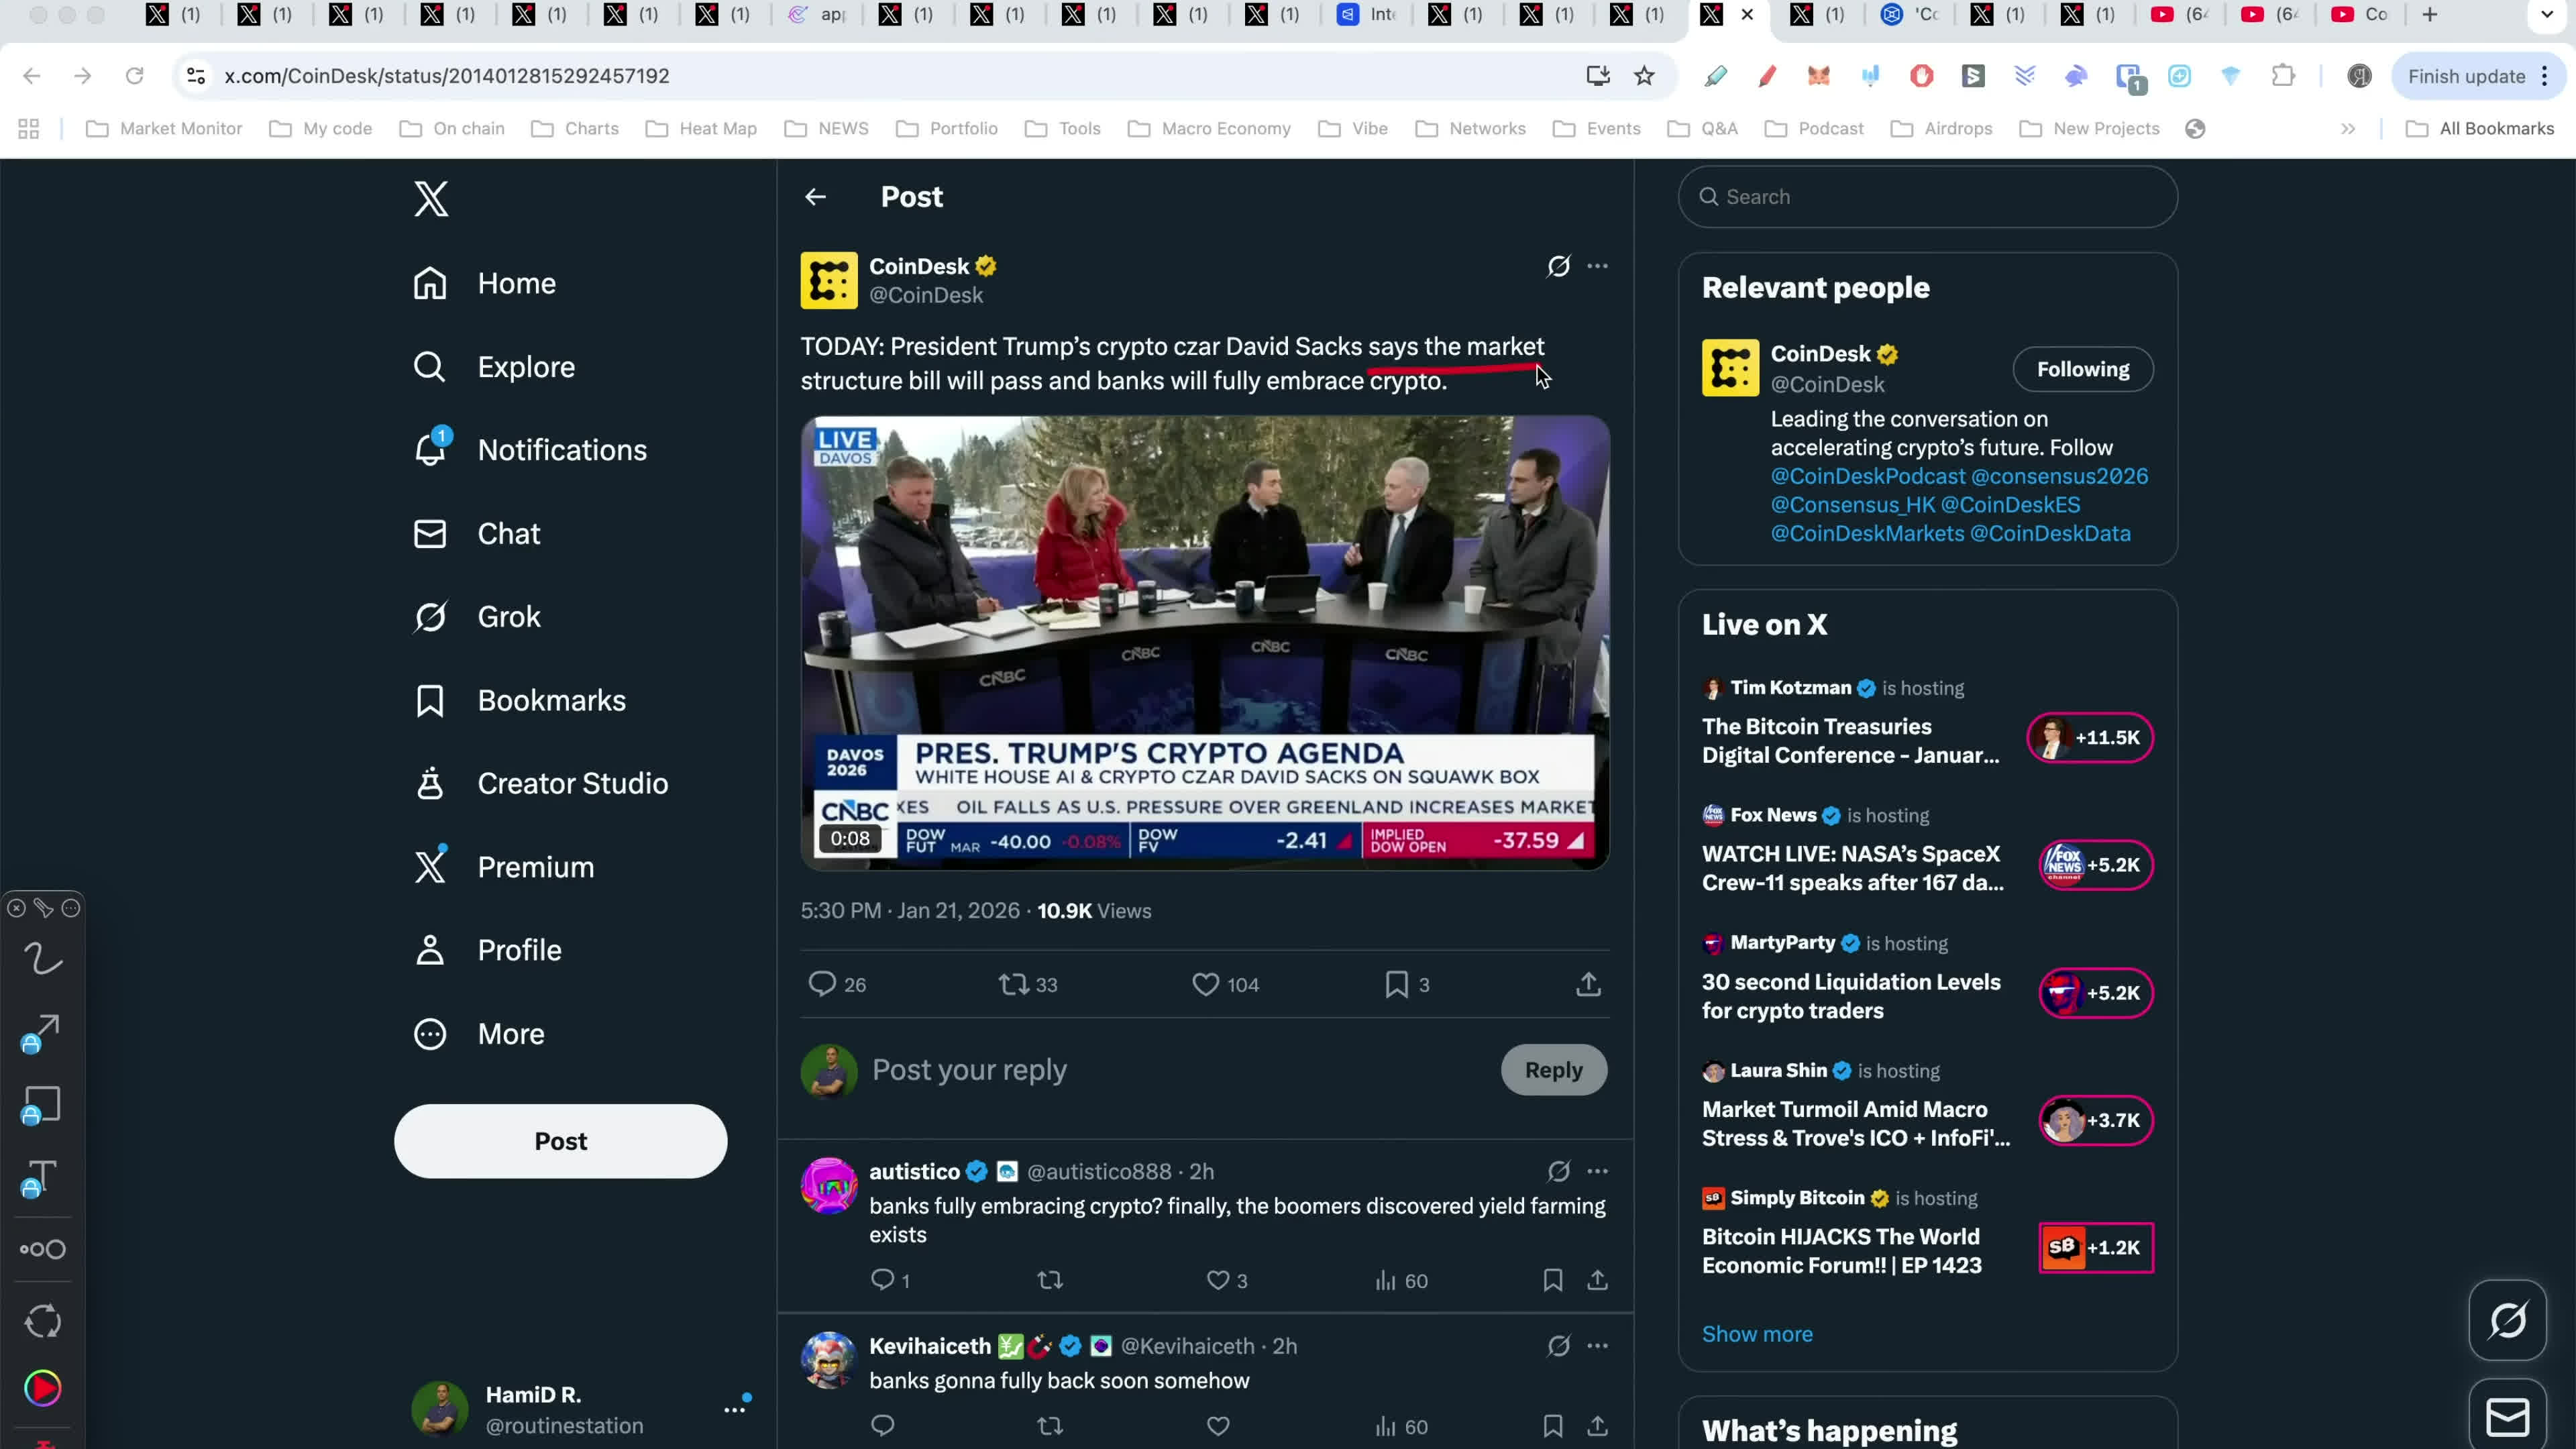Open the apps grid in bookmarks bar
The image size is (2576, 1449).
tap(29, 129)
